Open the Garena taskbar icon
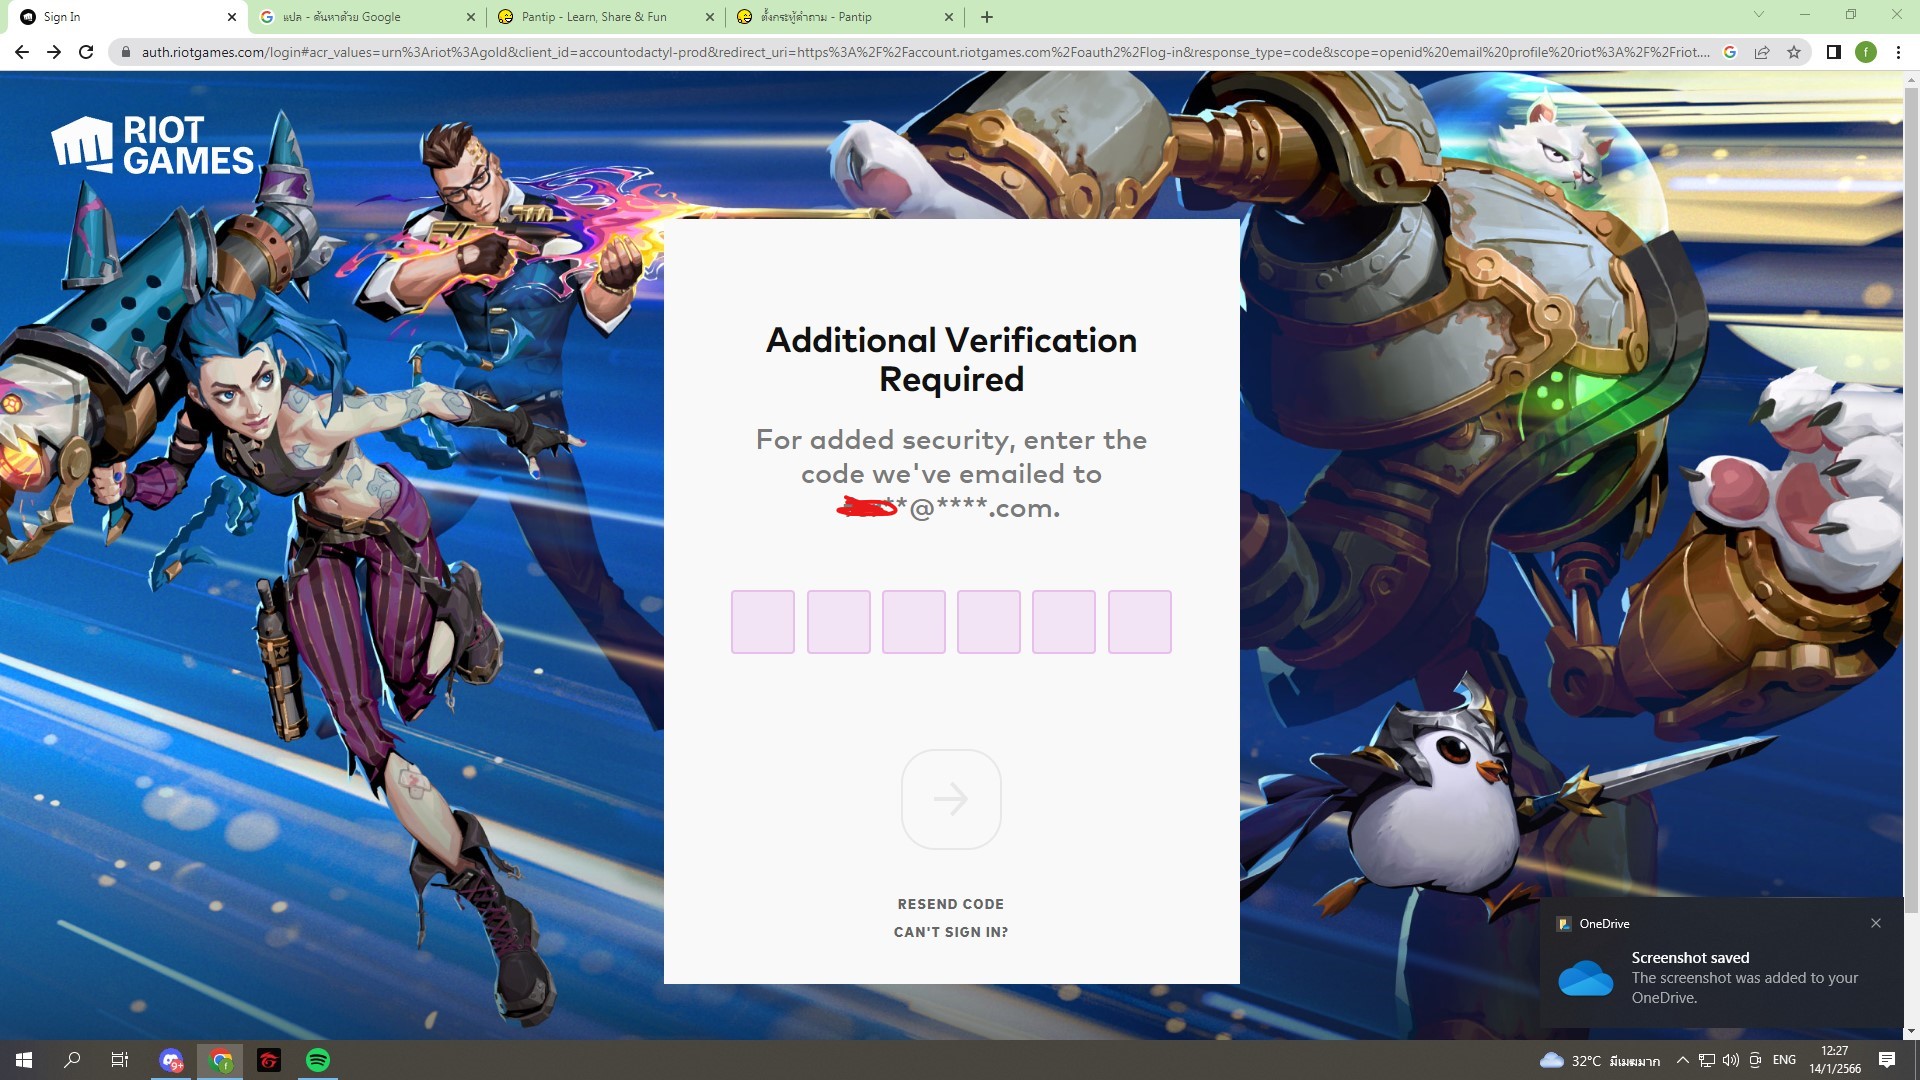Image resolution: width=1920 pixels, height=1080 pixels. [x=269, y=1060]
